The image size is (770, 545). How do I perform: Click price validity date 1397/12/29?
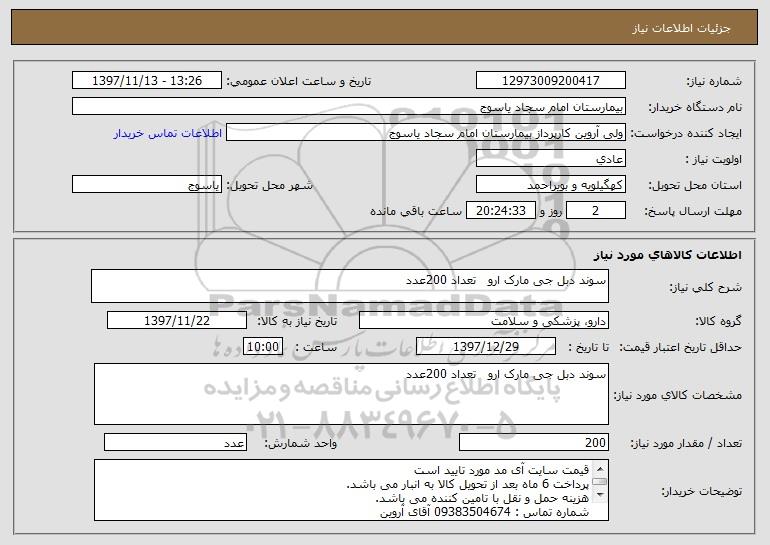[x=486, y=347]
